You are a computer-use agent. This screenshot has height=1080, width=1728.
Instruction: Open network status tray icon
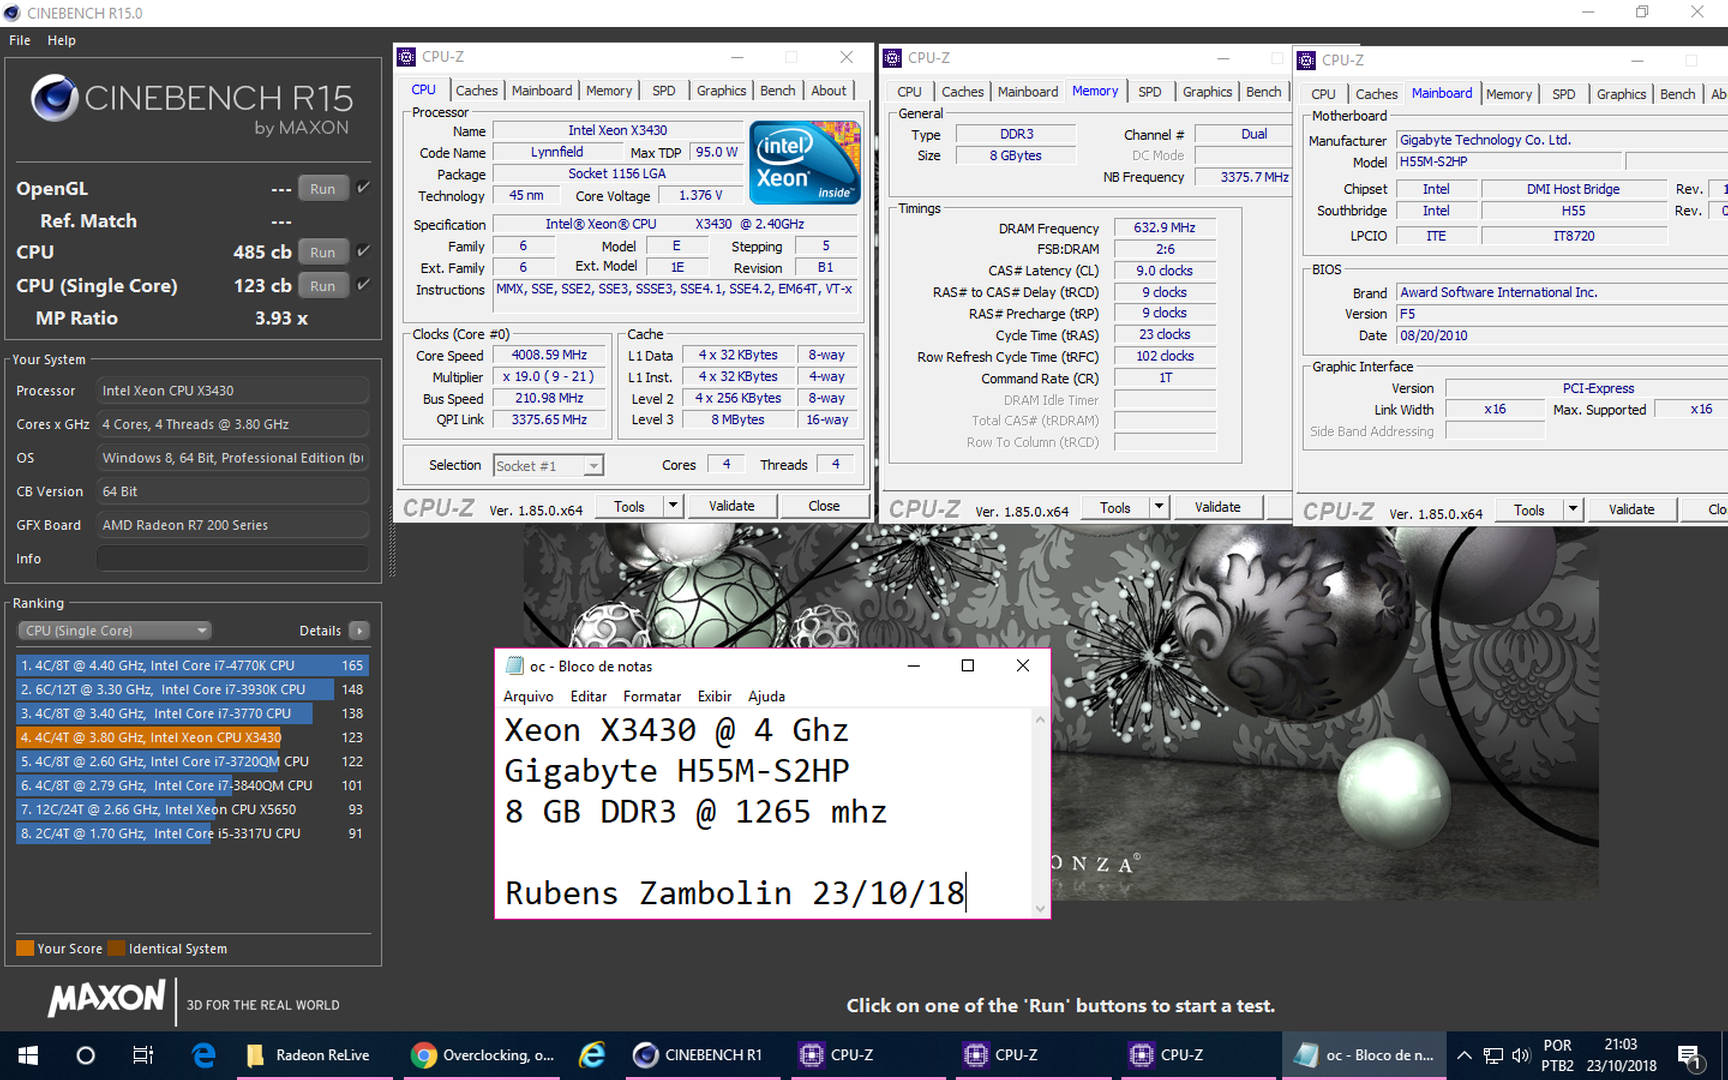pos(1493,1055)
